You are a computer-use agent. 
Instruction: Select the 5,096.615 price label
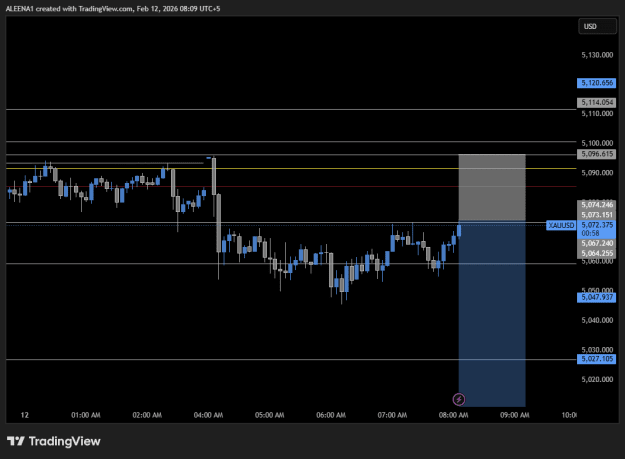coord(596,154)
